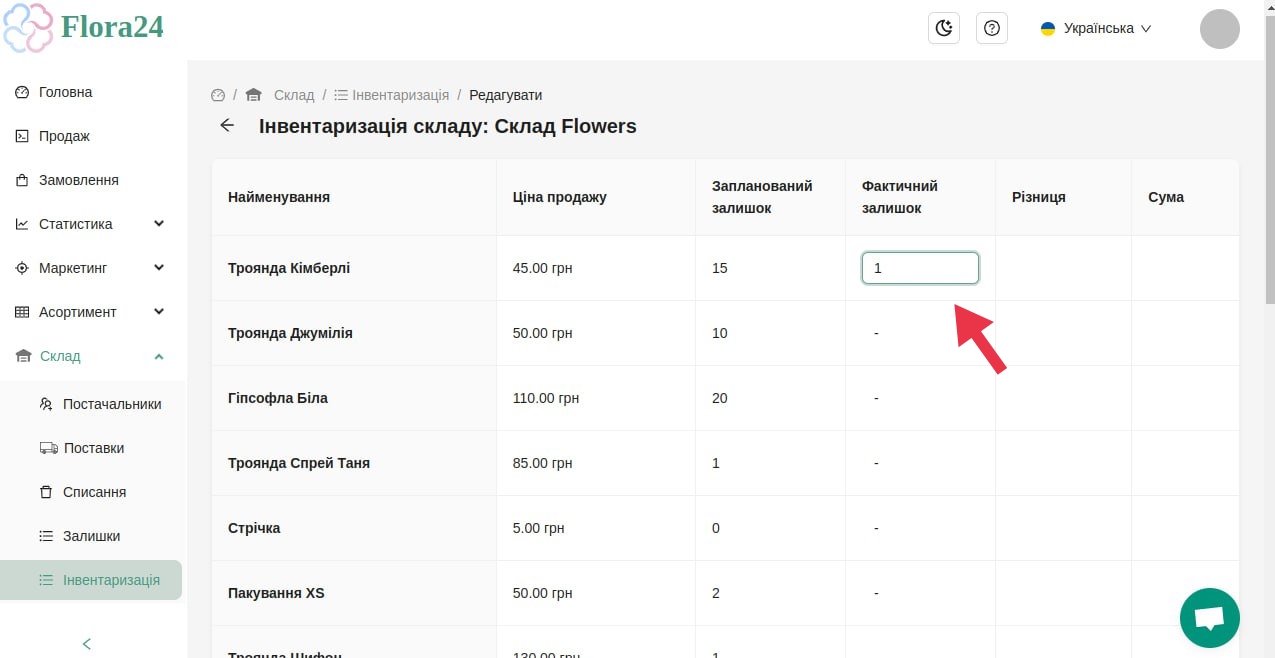Click the dashboard breadcrumb icon
The width and height of the screenshot is (1275, 658).
point(218,95)
